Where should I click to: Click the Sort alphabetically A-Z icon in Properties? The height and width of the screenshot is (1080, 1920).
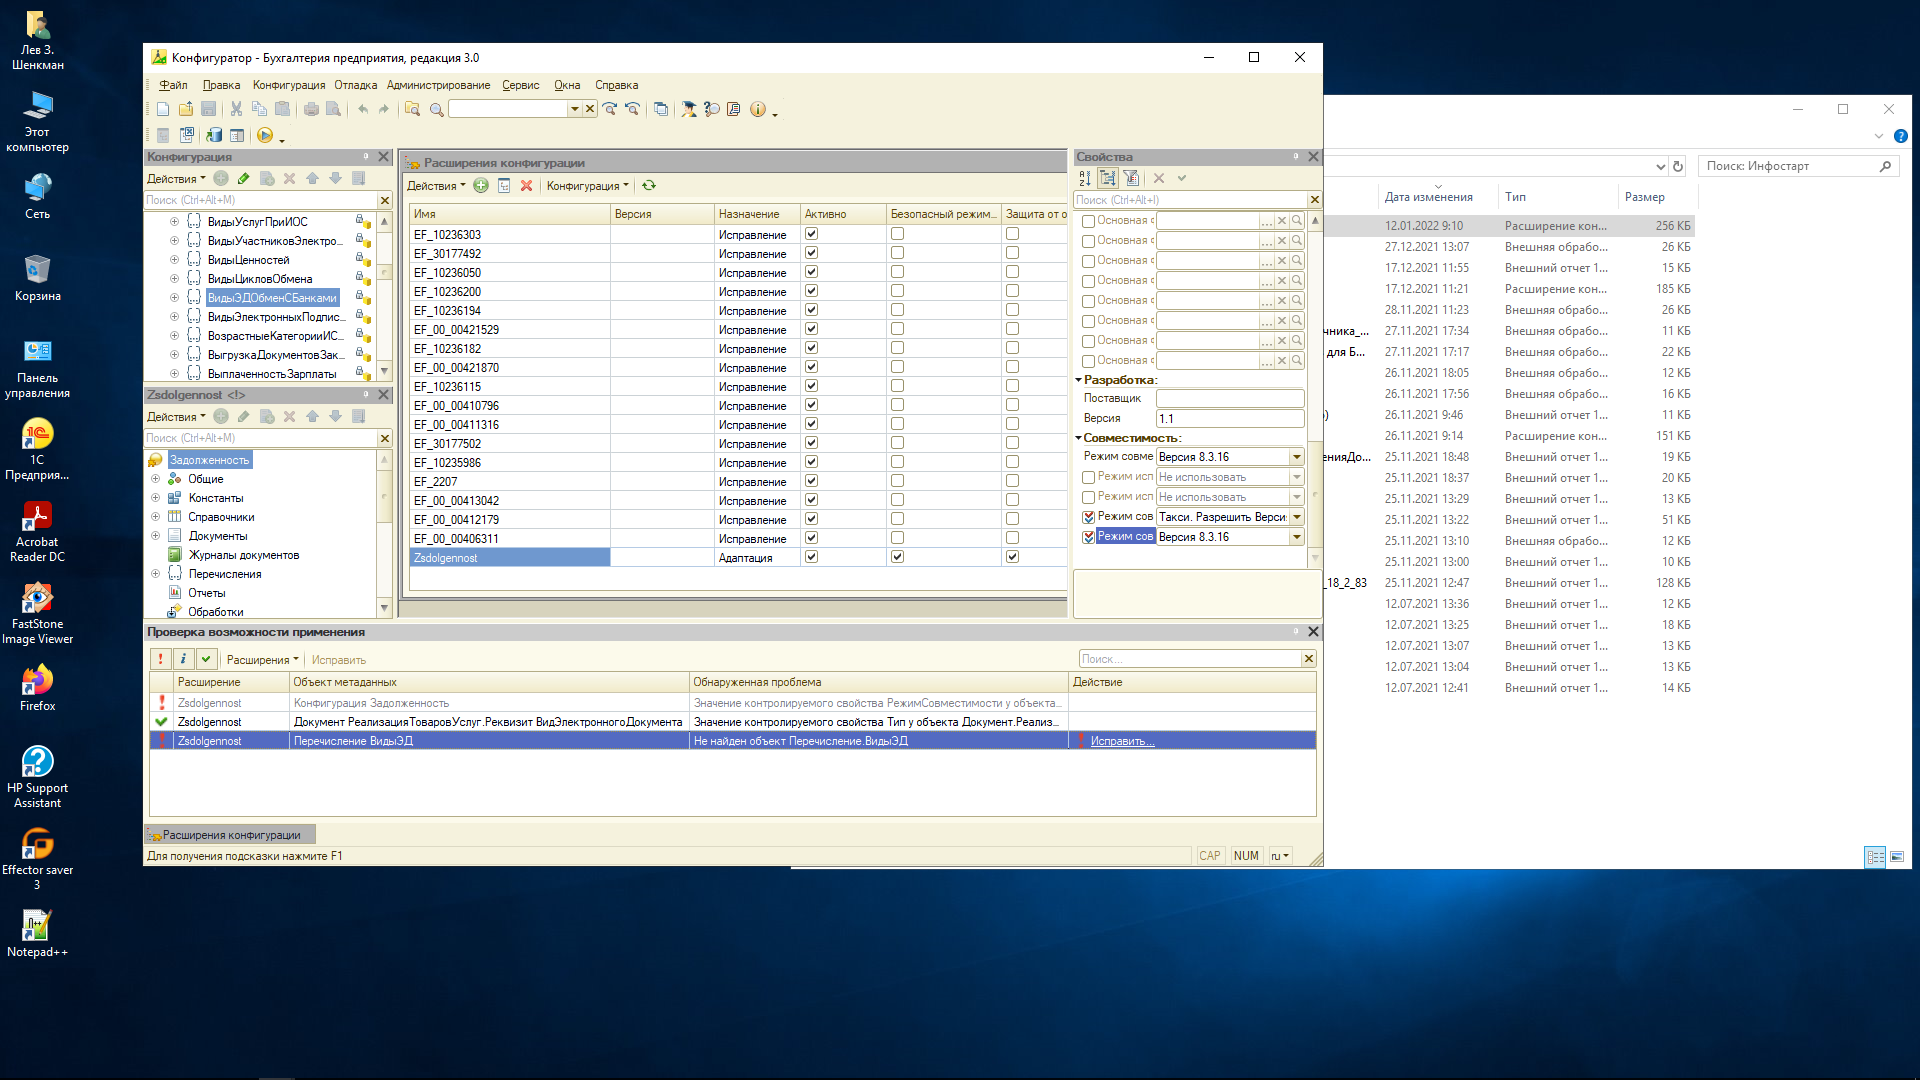pos(1085,178)
